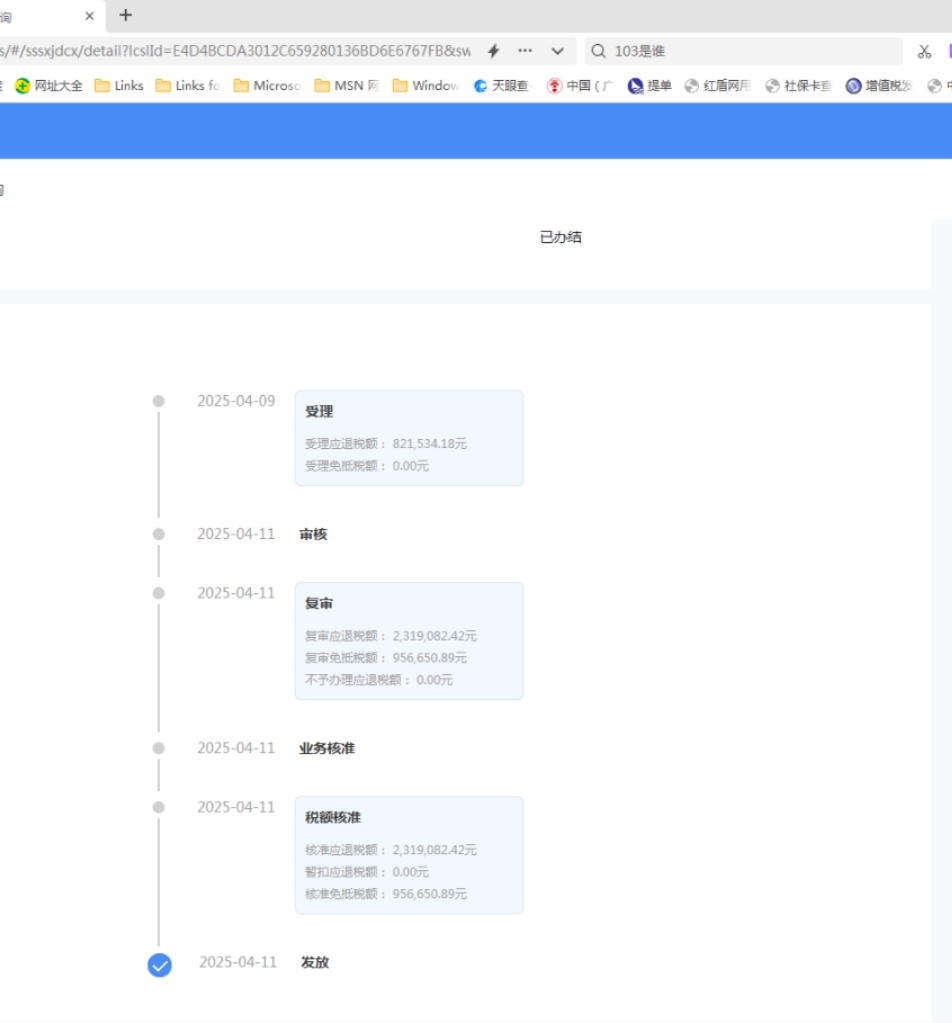
Task: Click the 已办结 status label
Action: coord(560,237)
